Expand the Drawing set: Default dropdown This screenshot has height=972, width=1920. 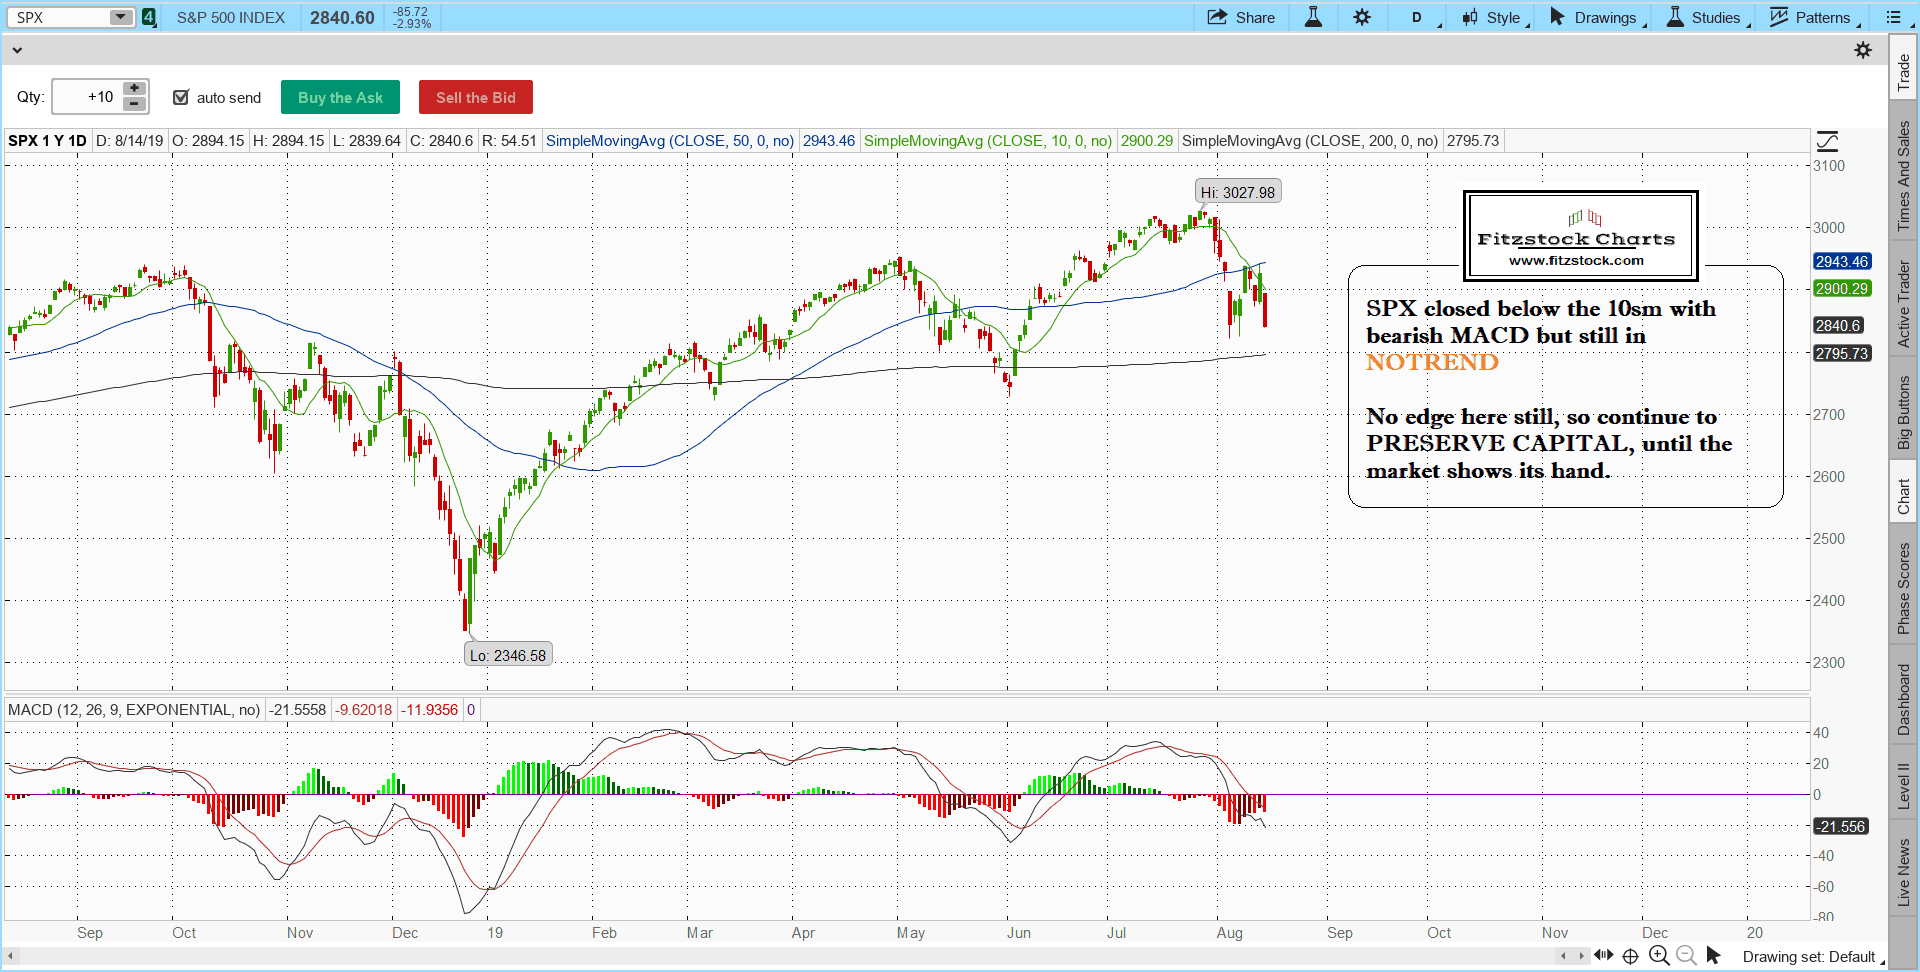(1812, 957)
